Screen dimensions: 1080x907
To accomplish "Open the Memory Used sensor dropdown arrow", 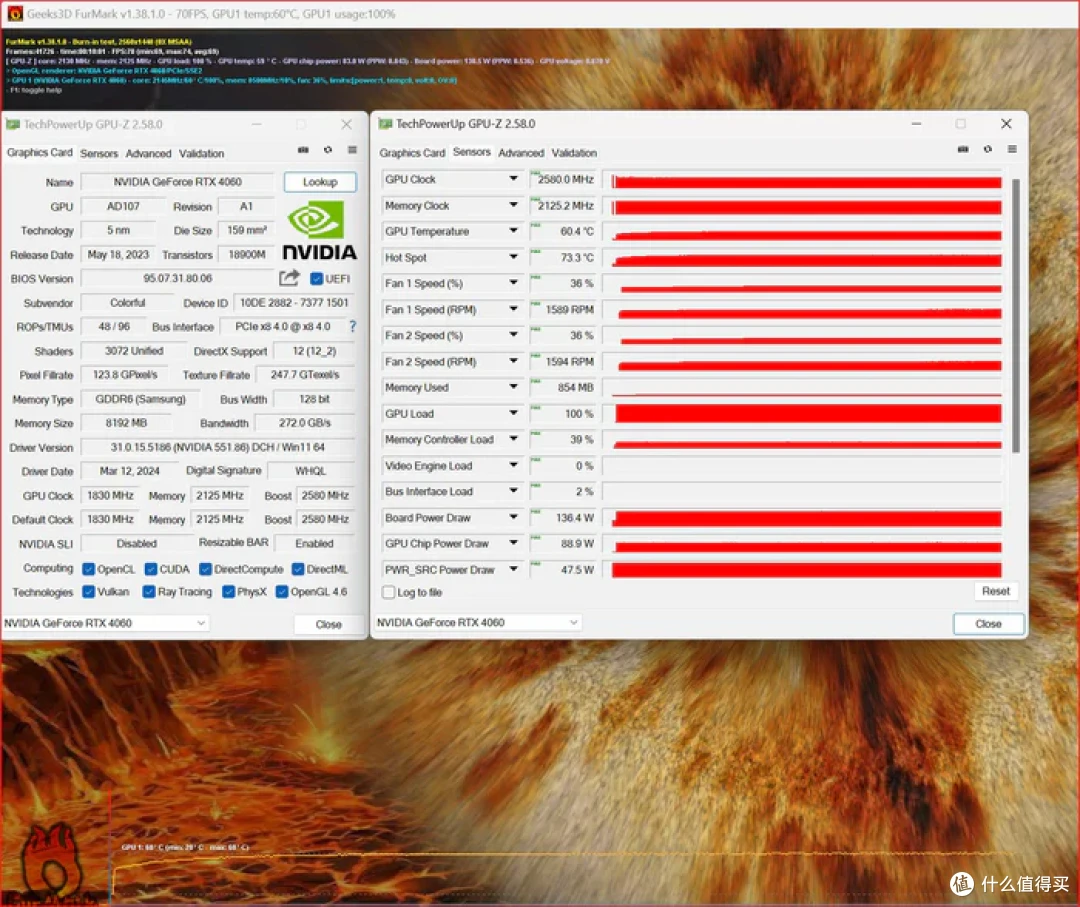I will (x=513, y=387).
